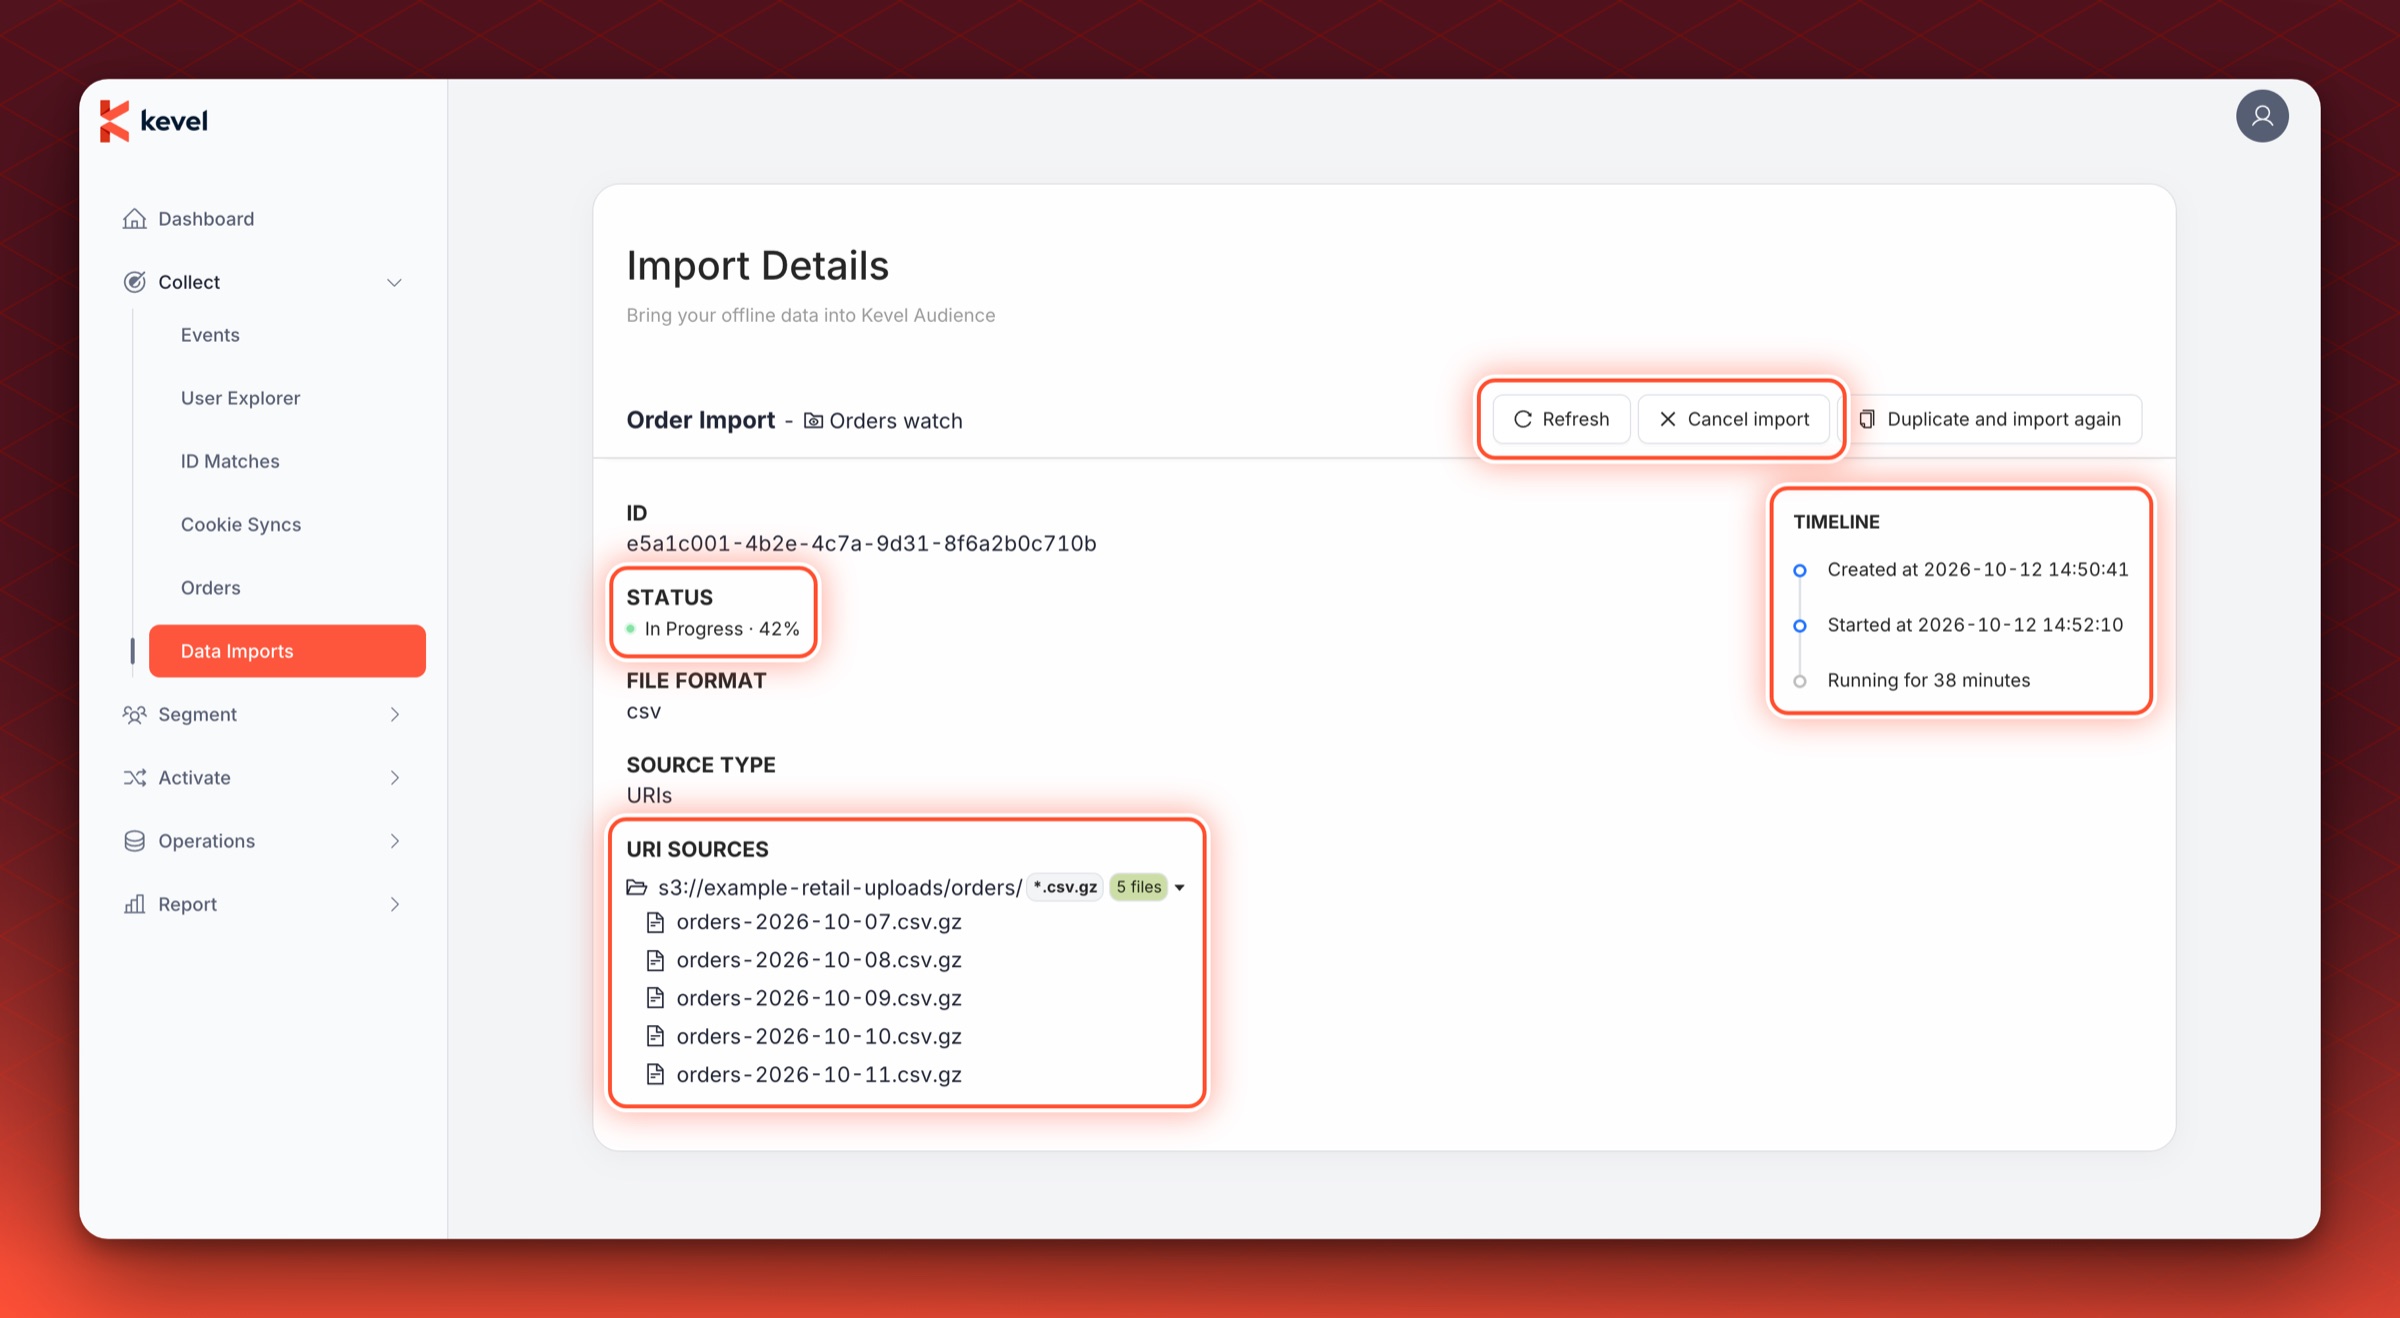Click the Created at timeline marker
The width and height of the screenshot is (2400, 1318).
(1799, 570)
